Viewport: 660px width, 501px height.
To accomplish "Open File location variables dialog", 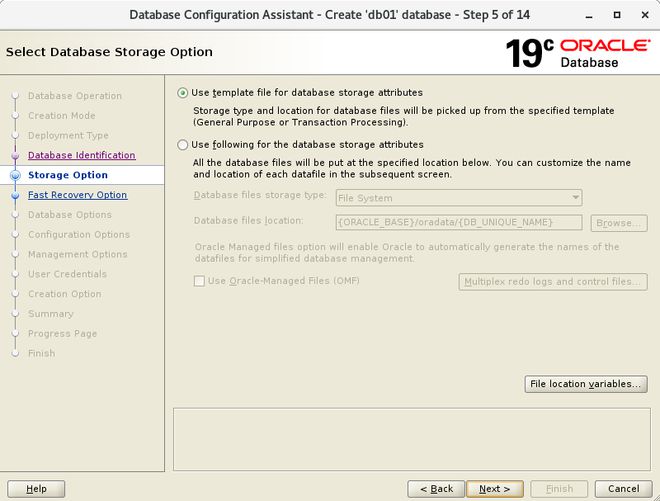I will tap(585, 384).
